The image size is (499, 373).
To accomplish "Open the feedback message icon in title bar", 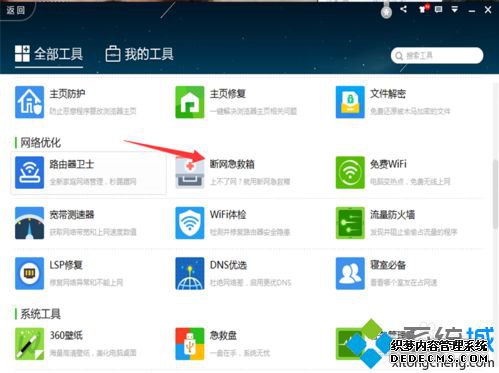I will click(x=439, y=9).
